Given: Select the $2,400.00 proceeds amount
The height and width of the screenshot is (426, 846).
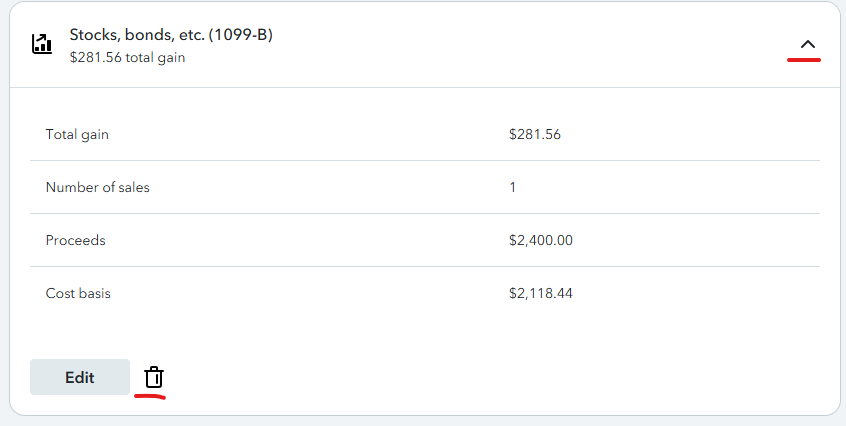Looking at the screenshot, I should pos(540,240).
